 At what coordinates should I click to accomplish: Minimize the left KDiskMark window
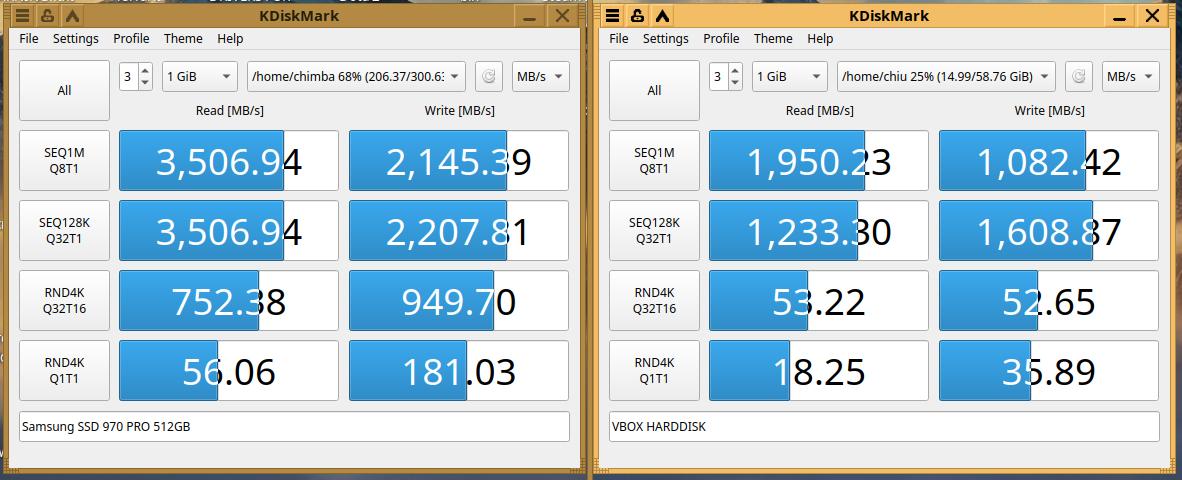[530, 16]
